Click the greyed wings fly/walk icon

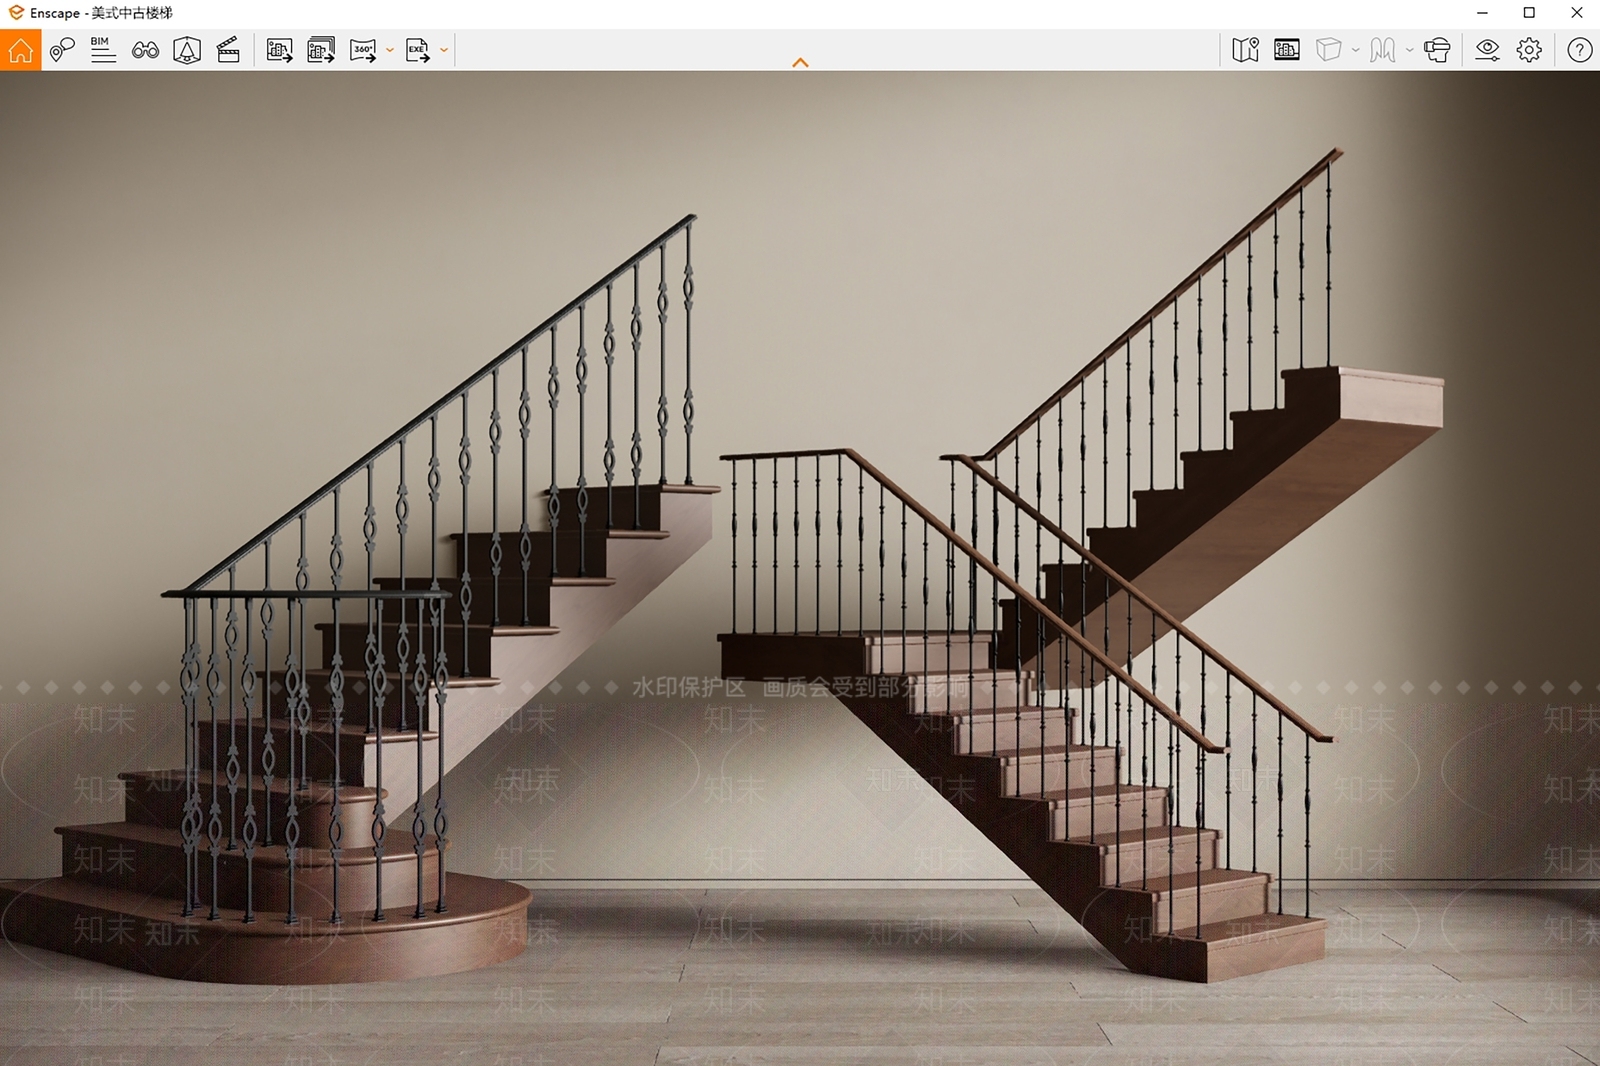(1383, 50)
